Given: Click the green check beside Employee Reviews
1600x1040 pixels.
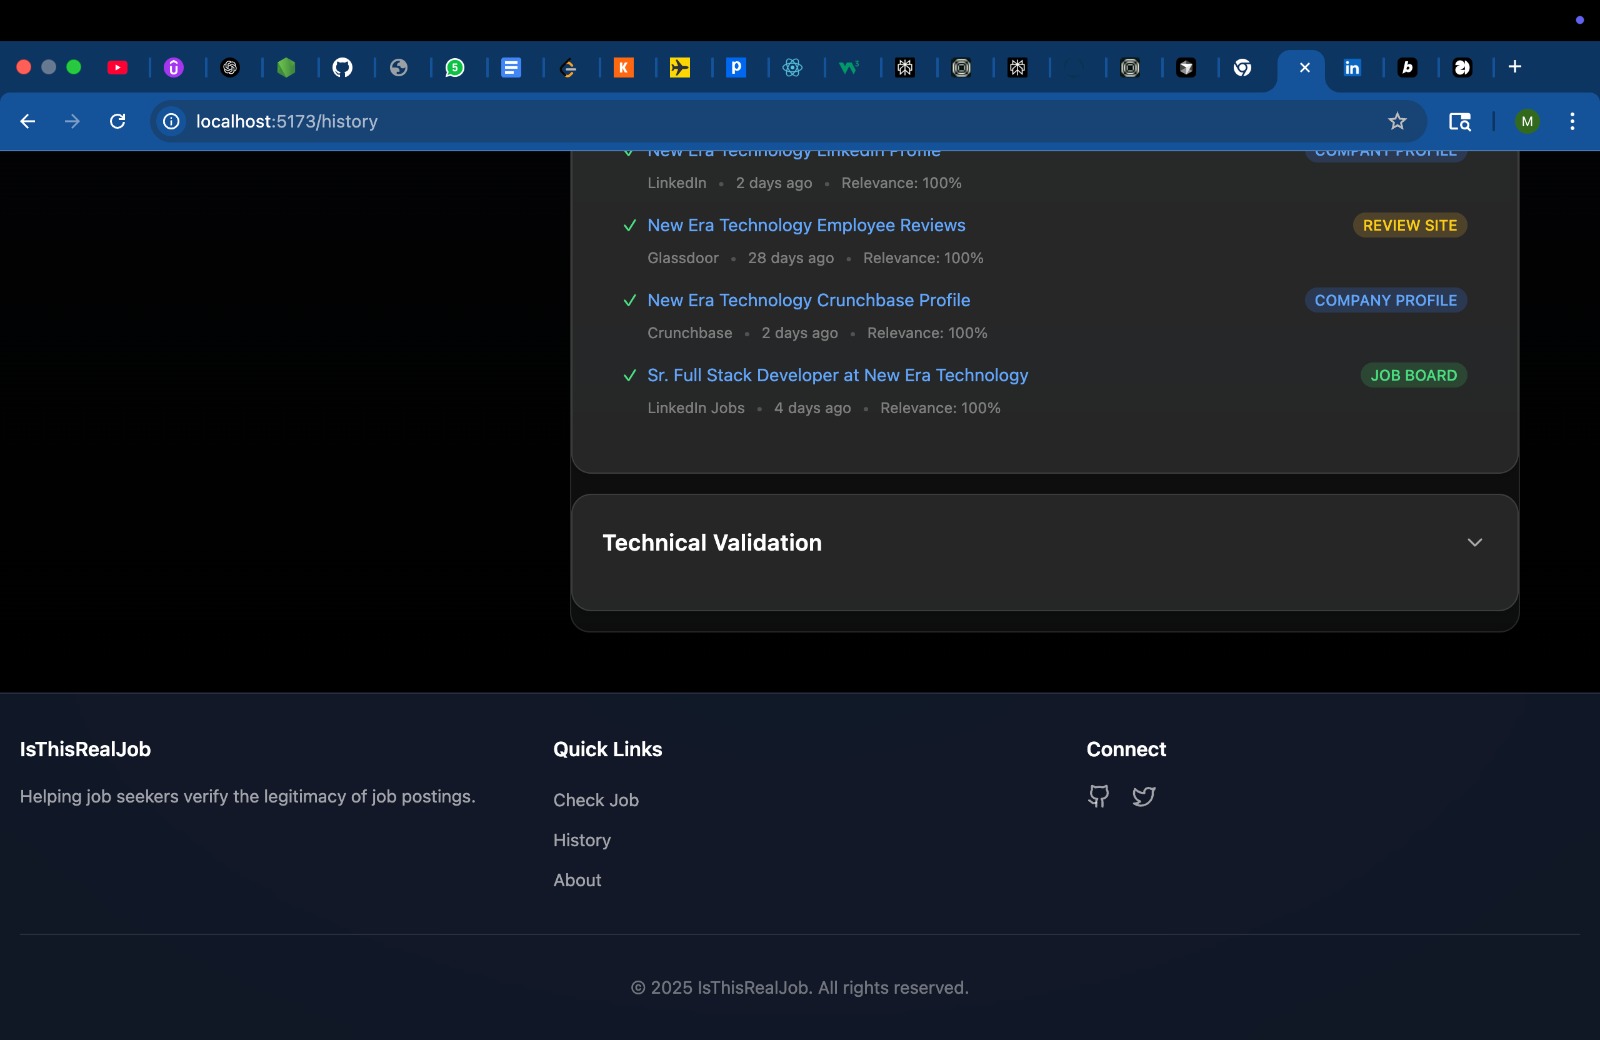Looking at the screenshot, I should click(x=630, y=226).
